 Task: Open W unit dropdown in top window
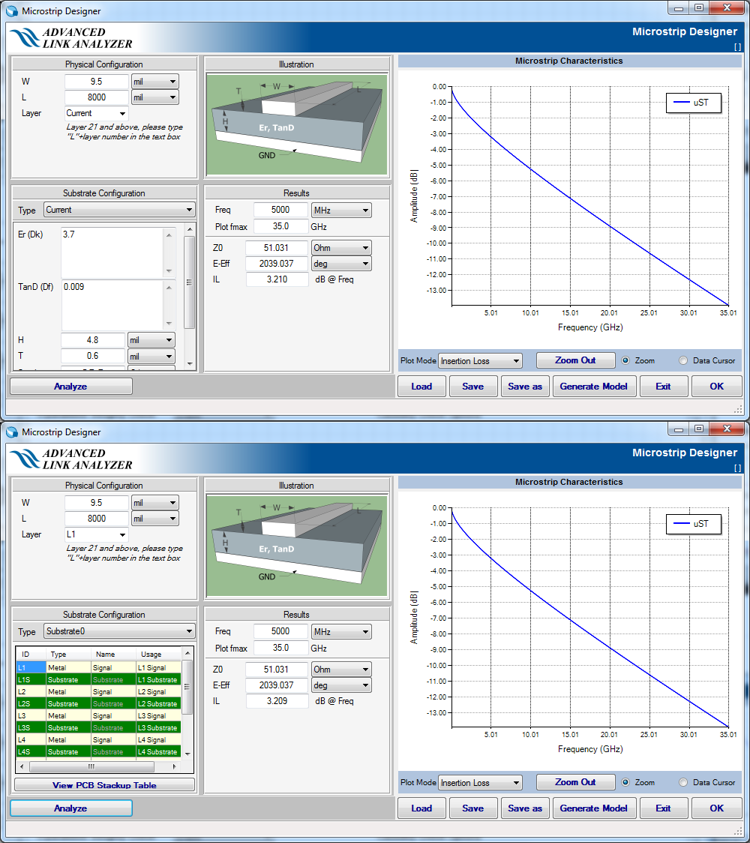pos(155,81)
